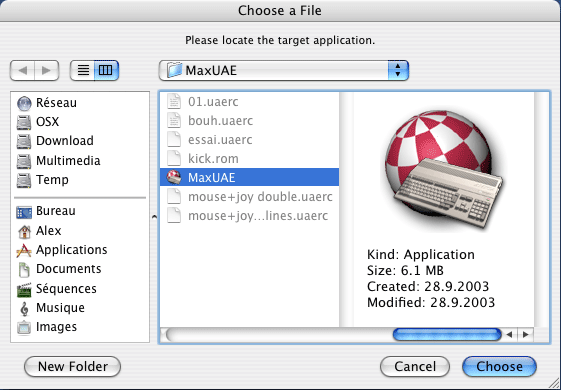
Task: Open the Download volume label
Action: (x=65, y=141)
